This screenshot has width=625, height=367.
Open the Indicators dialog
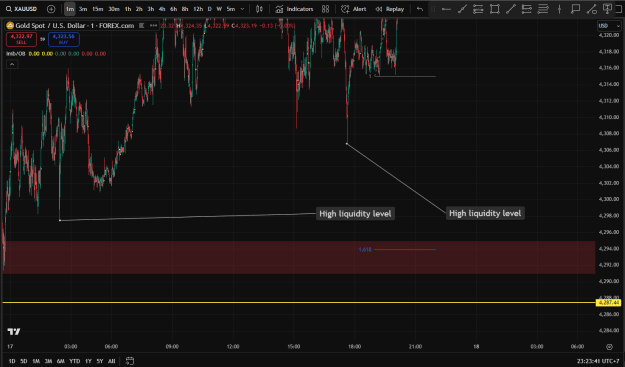[x=294, y=9]
